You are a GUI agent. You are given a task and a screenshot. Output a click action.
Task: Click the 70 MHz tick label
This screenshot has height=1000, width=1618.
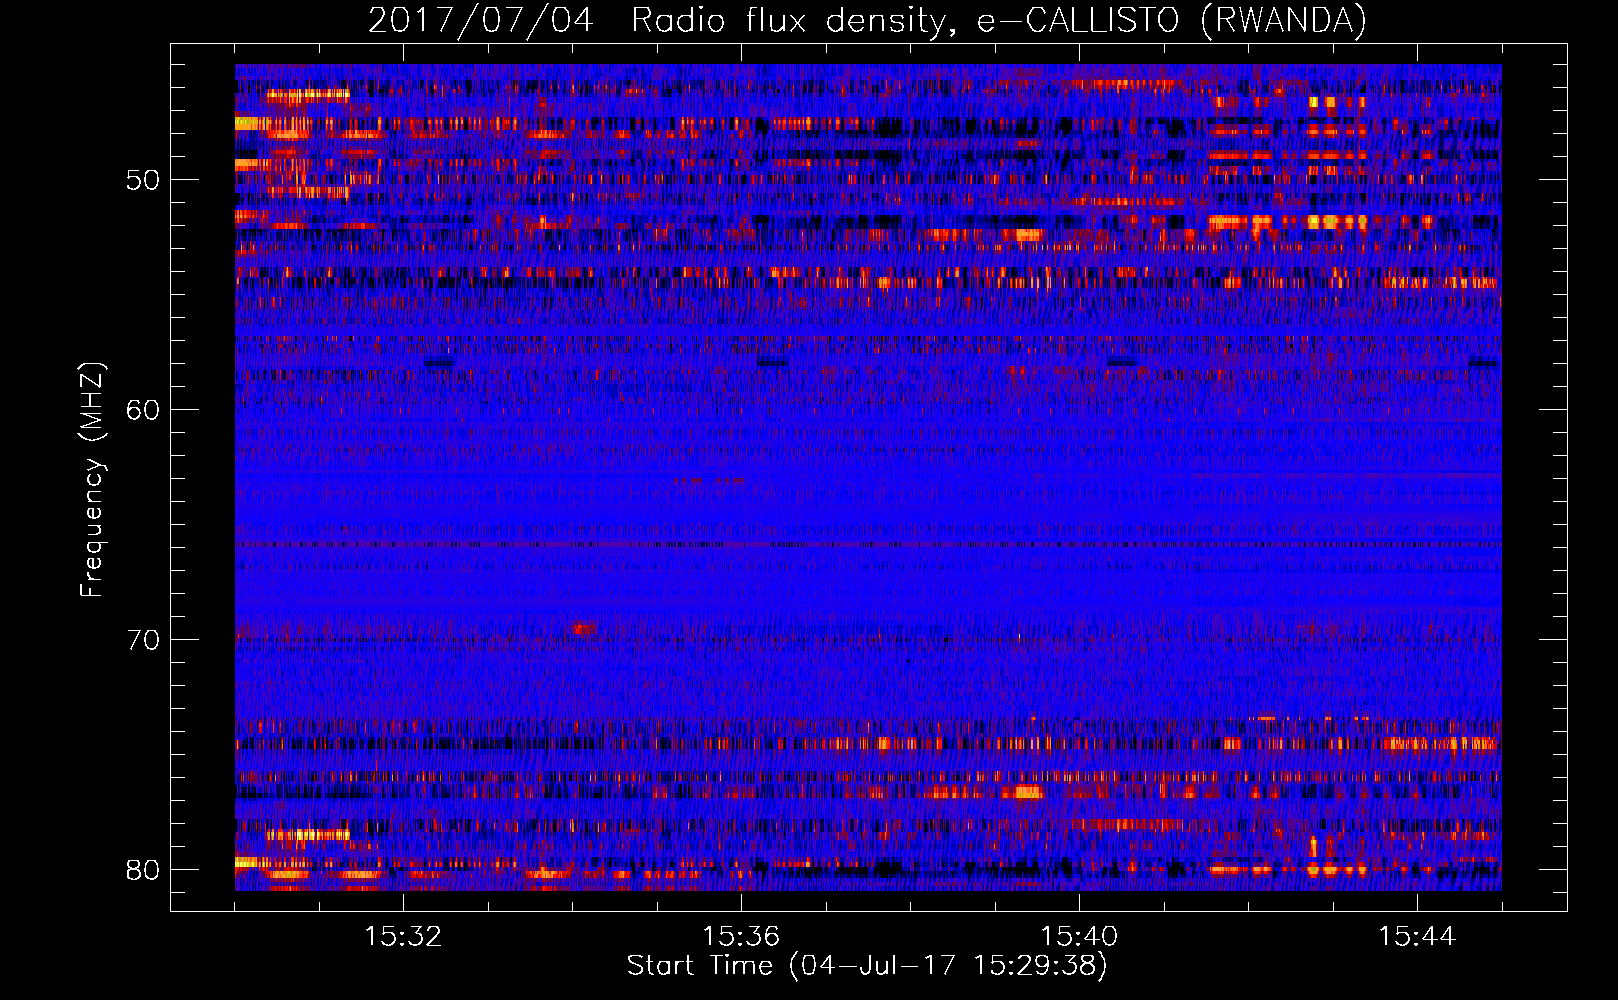coord(143,640)
